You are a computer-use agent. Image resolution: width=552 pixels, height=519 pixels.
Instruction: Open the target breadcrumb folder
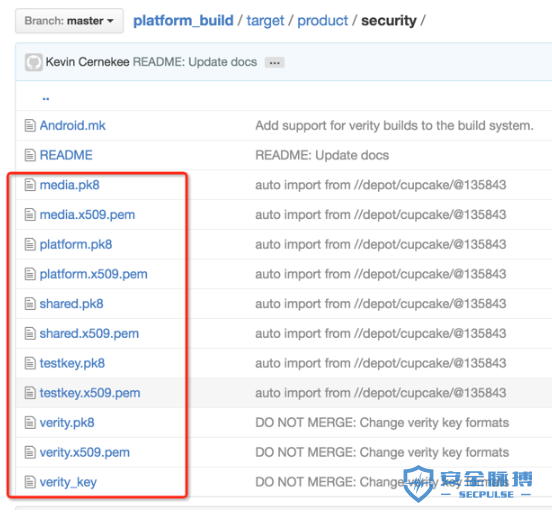[x=265, y=20]
